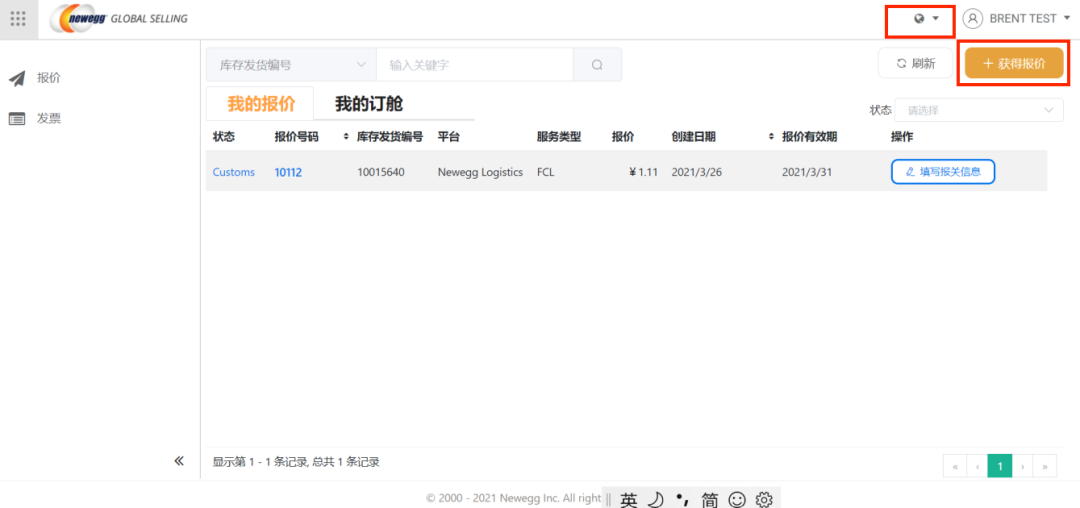Collapse the sidebar with double chevron

(x=179, y=461)
